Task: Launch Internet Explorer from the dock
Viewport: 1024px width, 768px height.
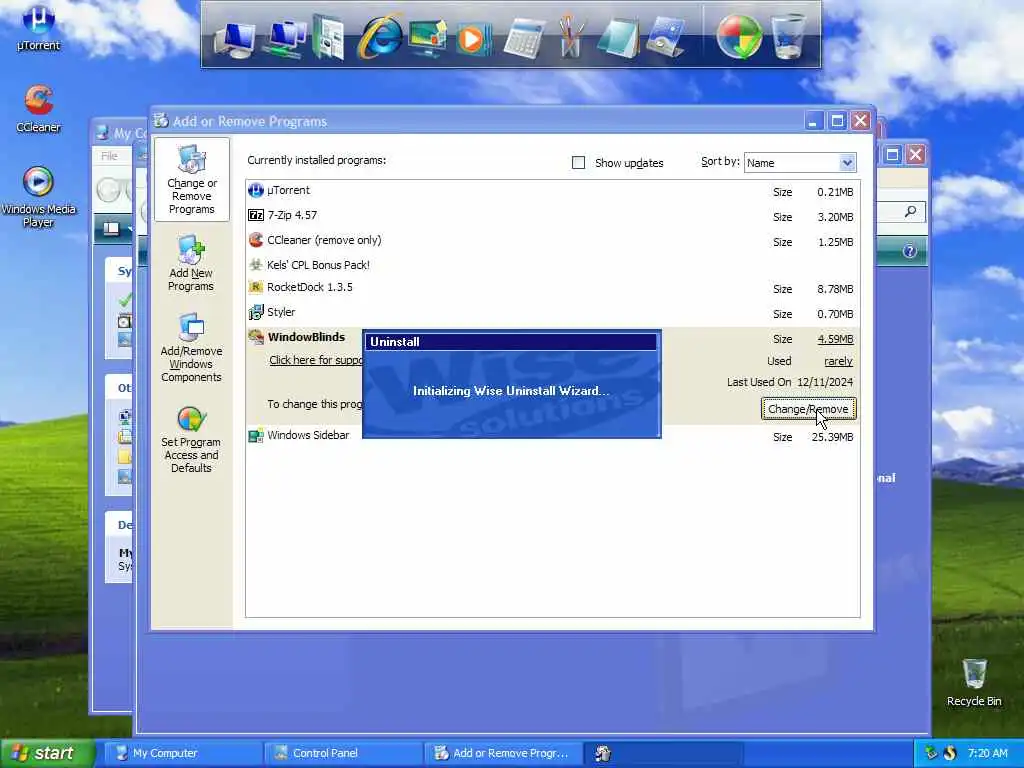Action: tap(379, 38)
